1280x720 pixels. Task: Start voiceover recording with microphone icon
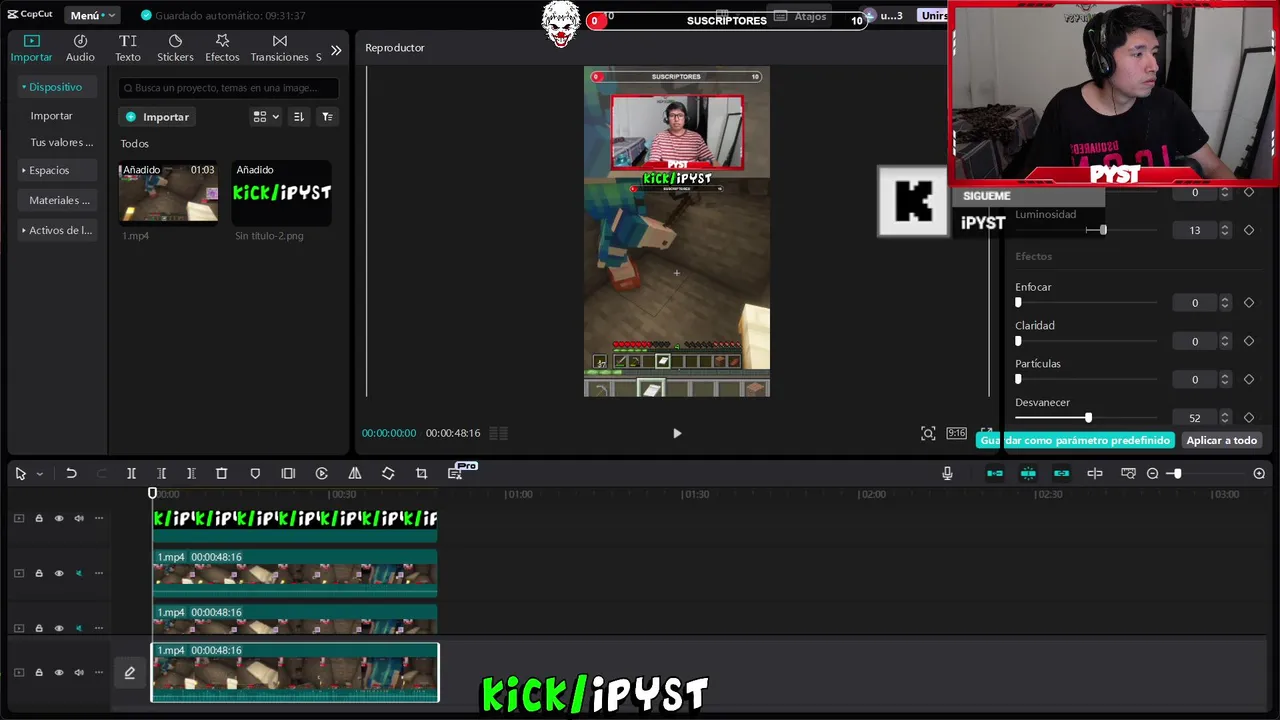tap(947, 474)
